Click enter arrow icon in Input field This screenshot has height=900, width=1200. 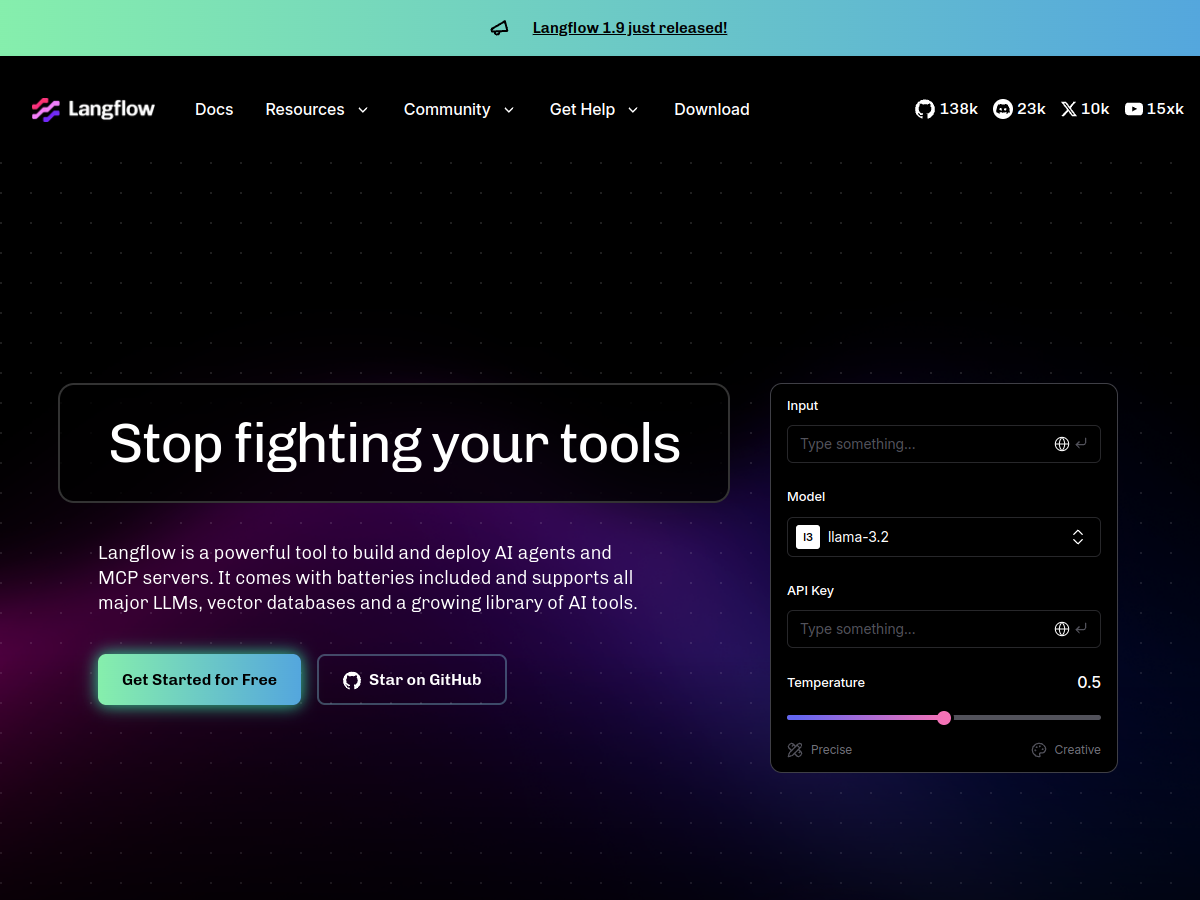[1081, 444]
